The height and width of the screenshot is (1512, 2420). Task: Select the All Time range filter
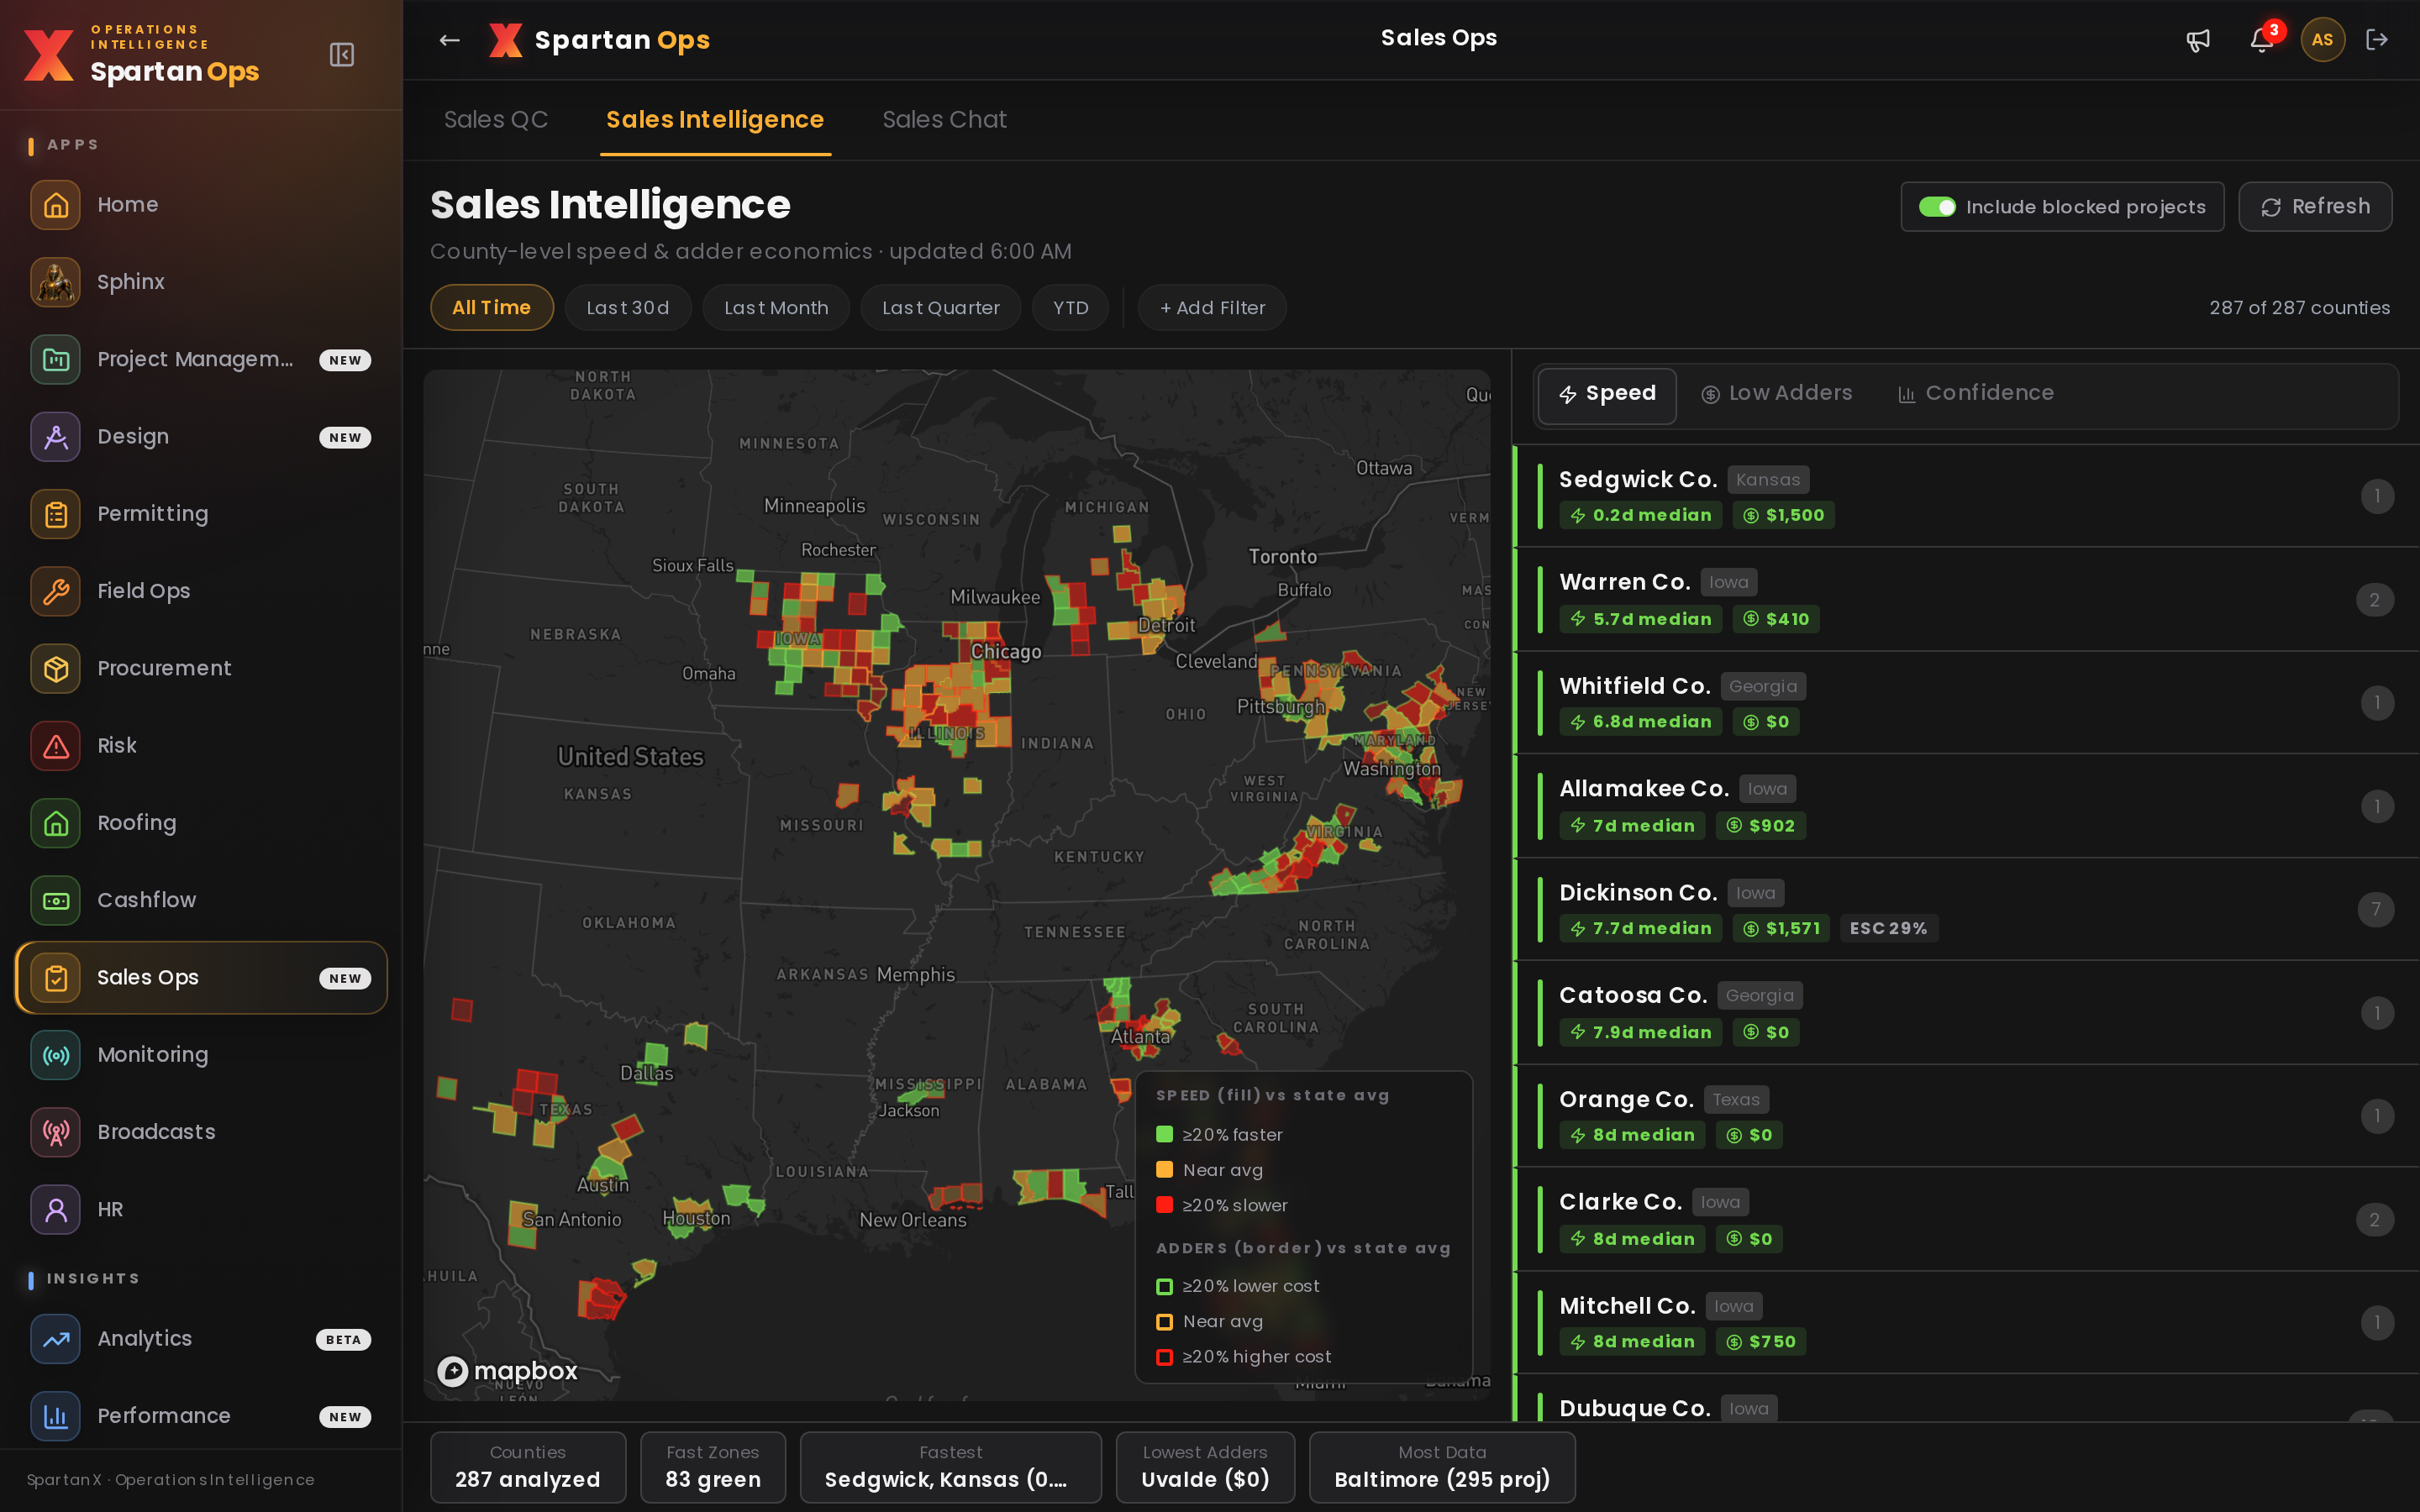(491, 308)
